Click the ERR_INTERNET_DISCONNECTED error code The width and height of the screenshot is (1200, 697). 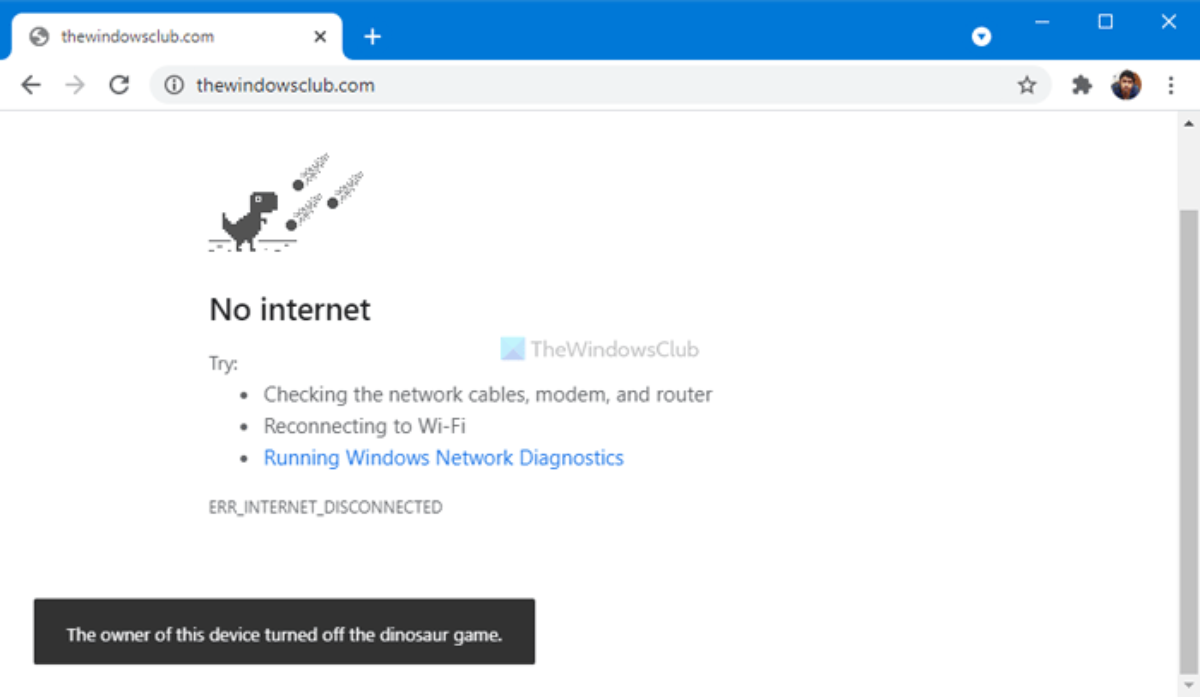click(x=326, y=508)
